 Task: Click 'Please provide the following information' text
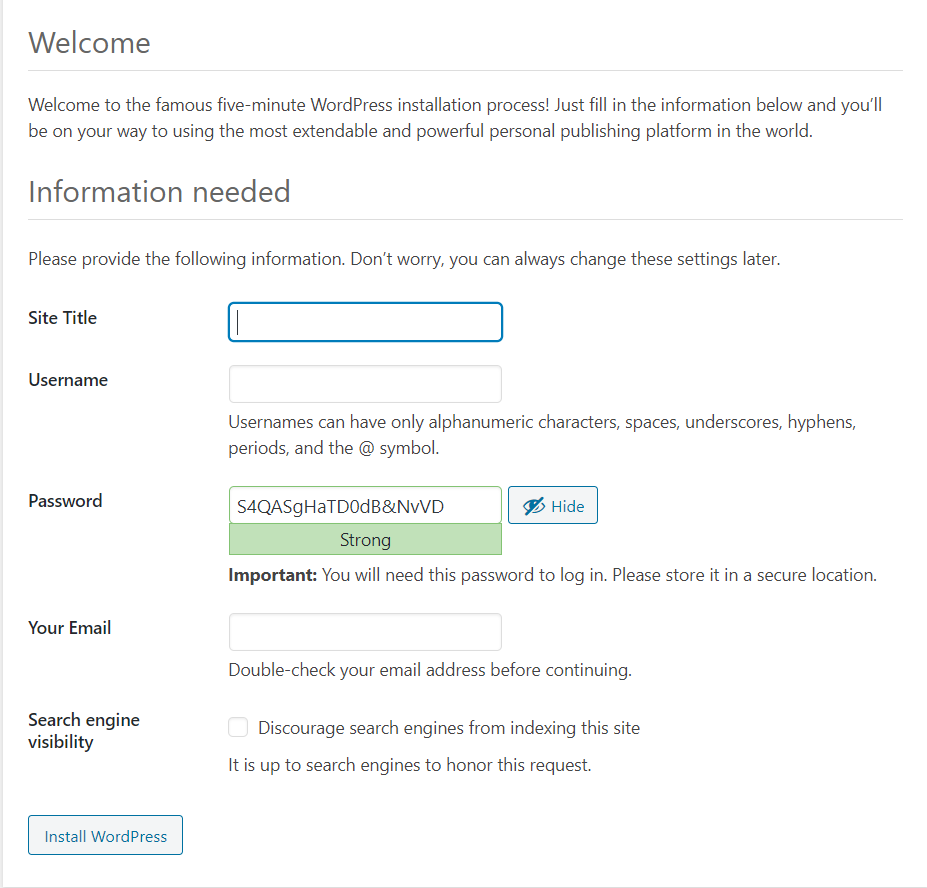tap(404, 259)
